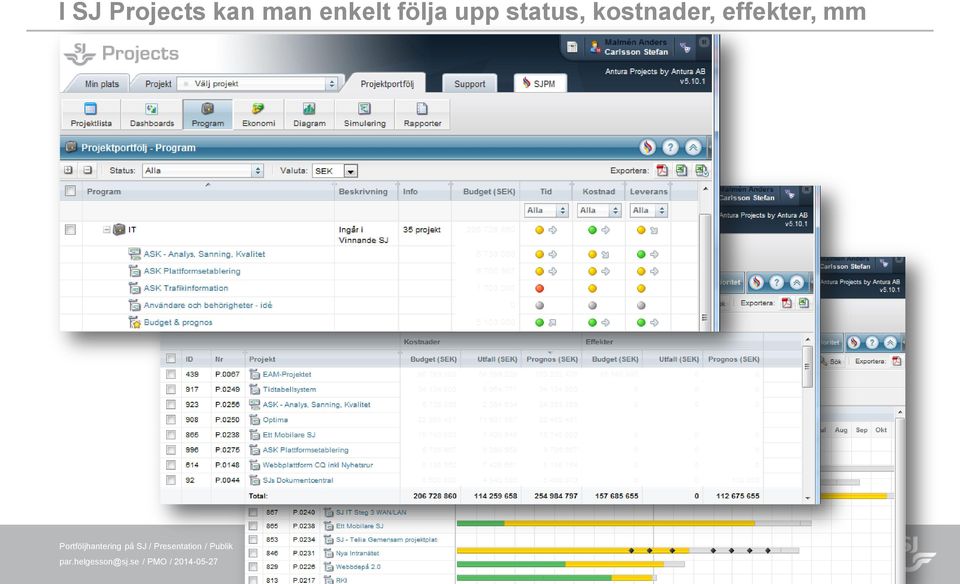
Task: Click scroll-up arrow of program list scrollbar
Action: point(705,189)
